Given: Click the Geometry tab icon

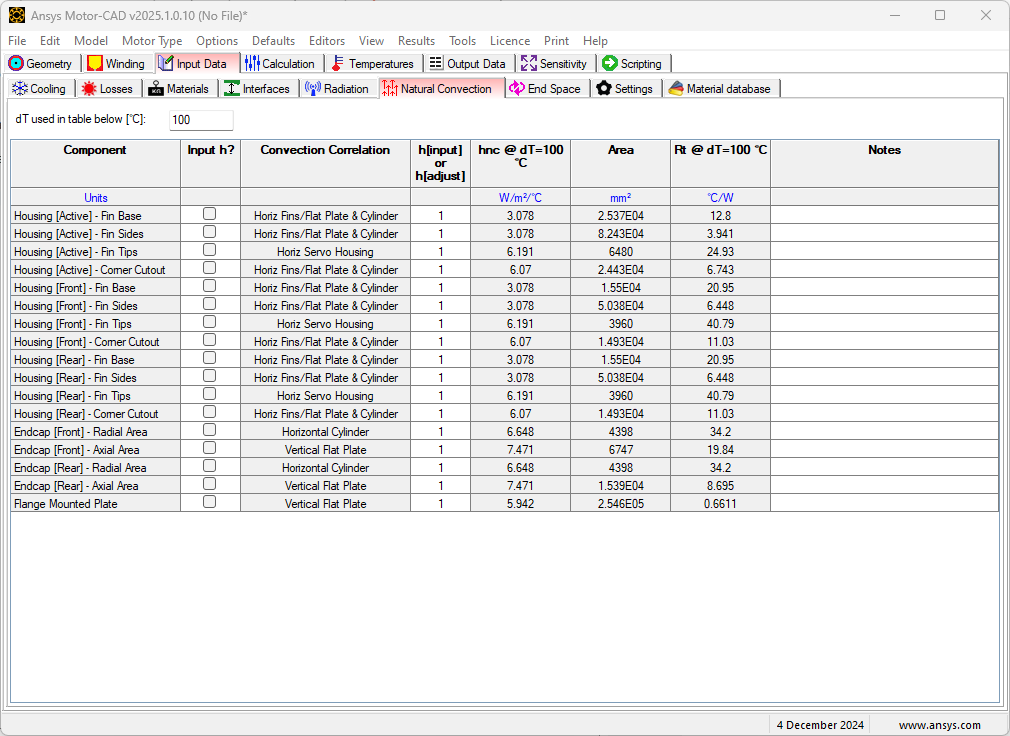Looking at the screenshot, I should click(x=16, y=63).
